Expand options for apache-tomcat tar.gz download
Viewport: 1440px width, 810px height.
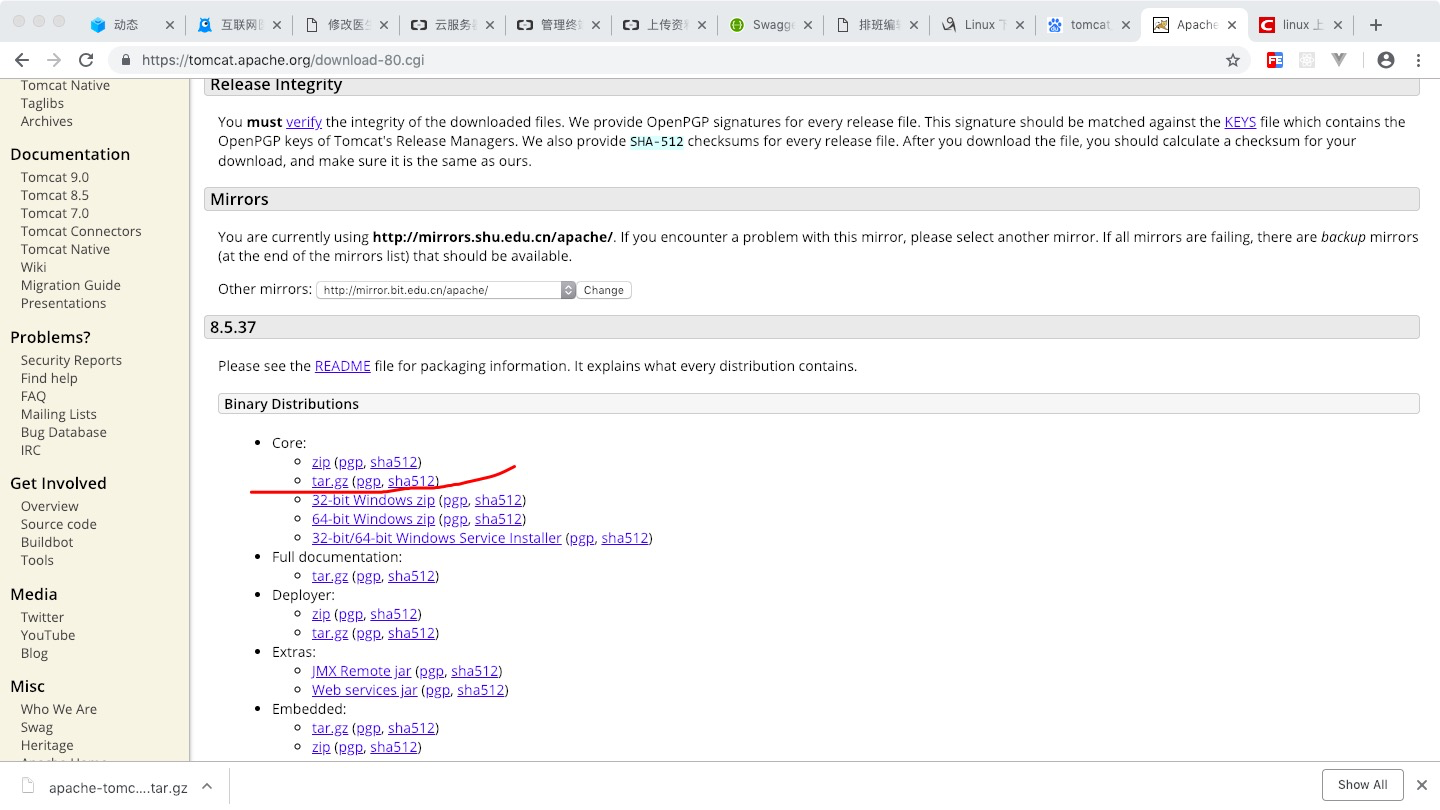coord(207,786)
